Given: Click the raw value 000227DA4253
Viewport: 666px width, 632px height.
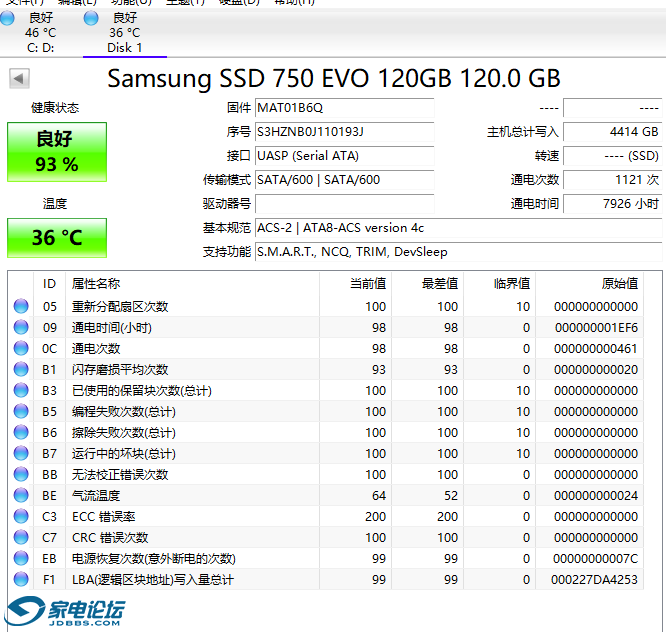Looking at the screenshot, I should (594, 580).
